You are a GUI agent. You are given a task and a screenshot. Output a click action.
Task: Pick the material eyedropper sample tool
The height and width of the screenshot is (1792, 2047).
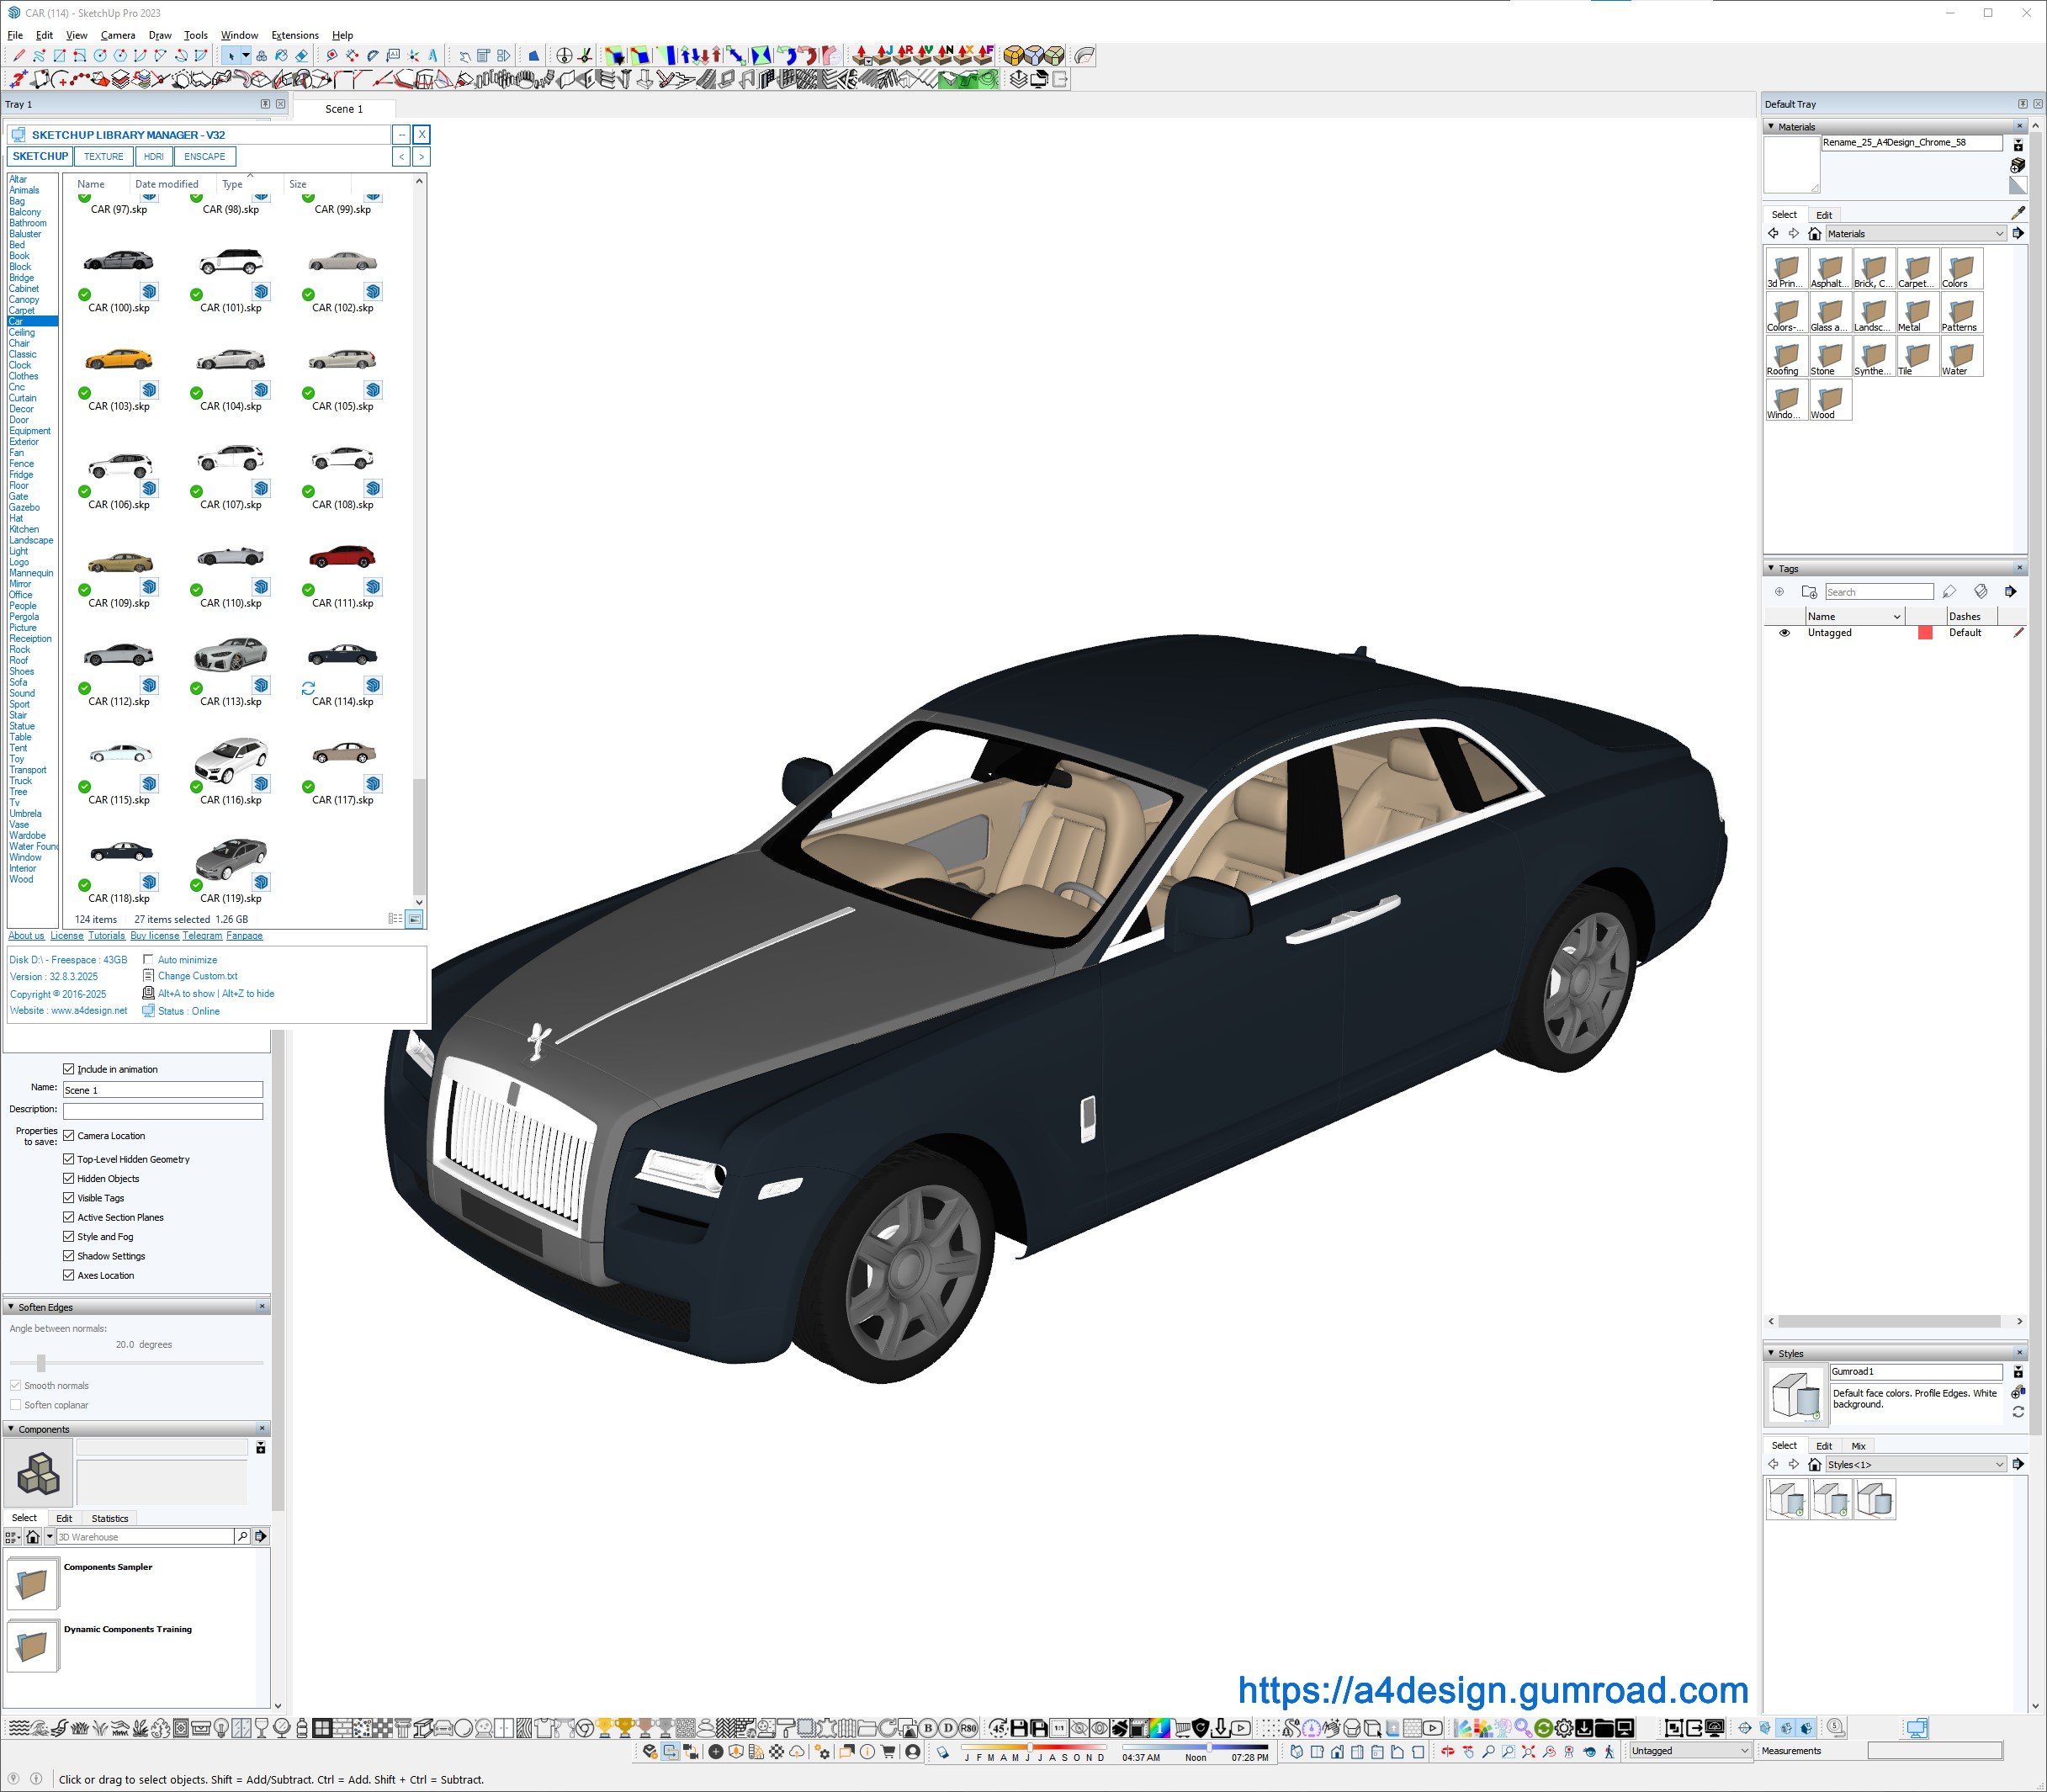(x=2017, y=213)
